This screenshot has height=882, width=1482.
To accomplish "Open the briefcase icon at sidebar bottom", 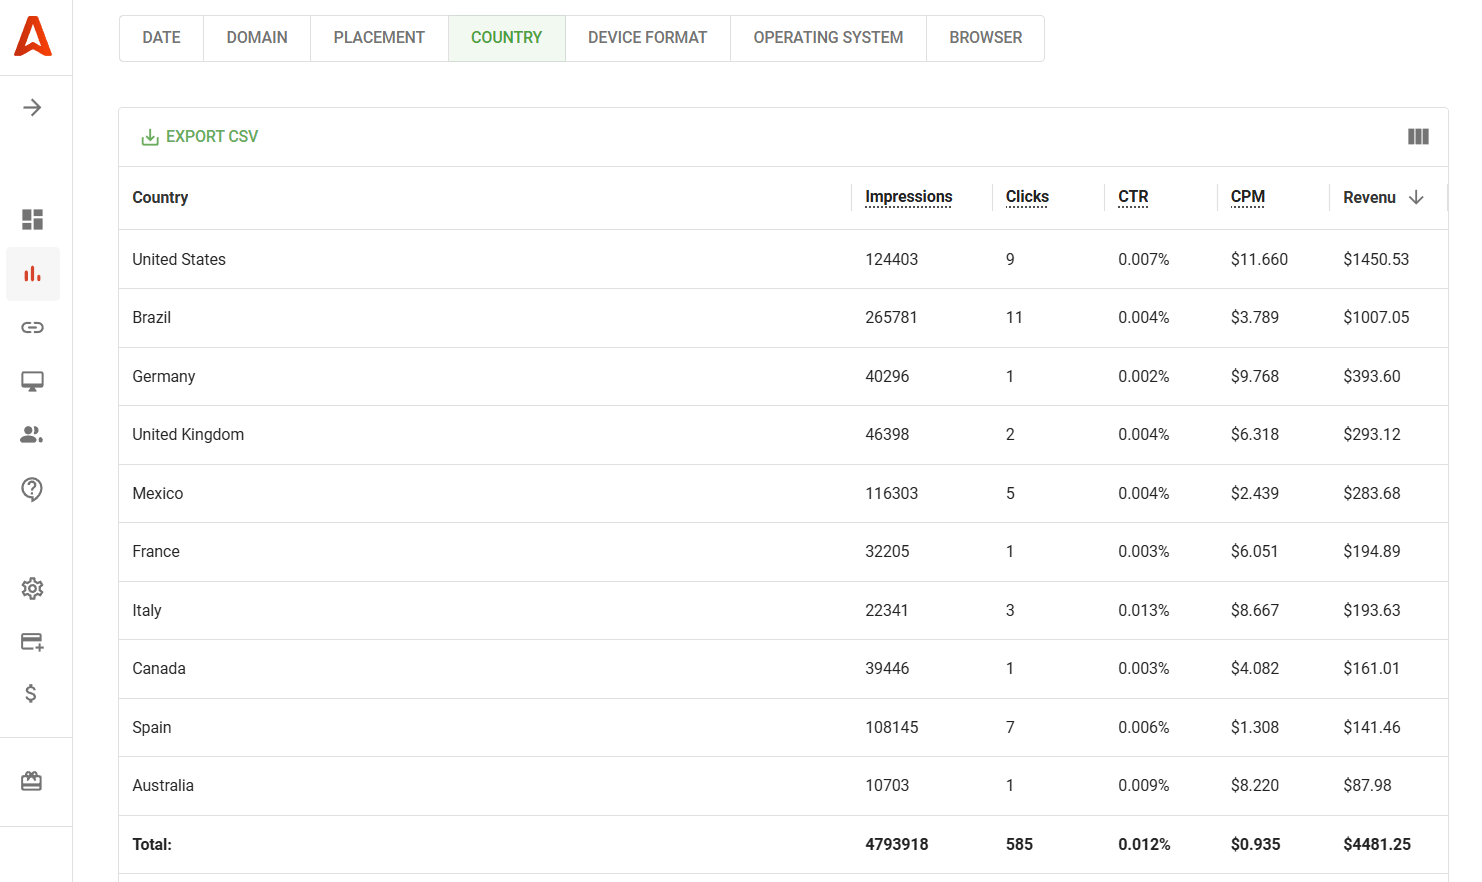I will pos(32,781).
